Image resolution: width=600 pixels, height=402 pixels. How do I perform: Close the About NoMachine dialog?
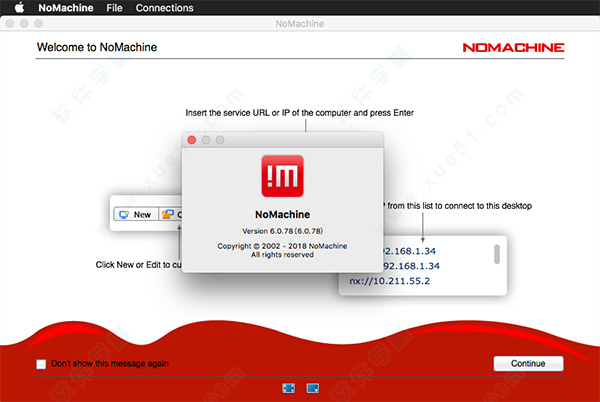pos(192,140)
